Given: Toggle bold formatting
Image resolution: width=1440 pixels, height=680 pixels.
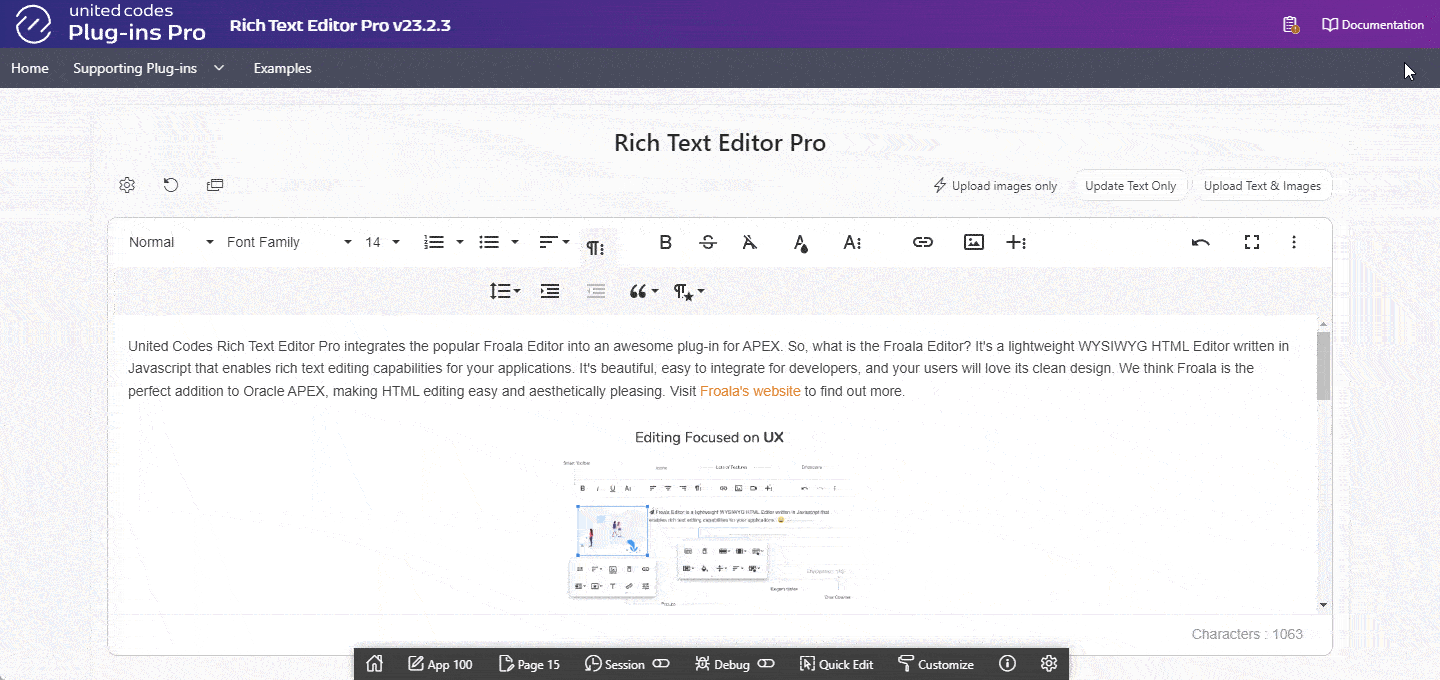Looking at the screenshot, I should coord(665,242).
